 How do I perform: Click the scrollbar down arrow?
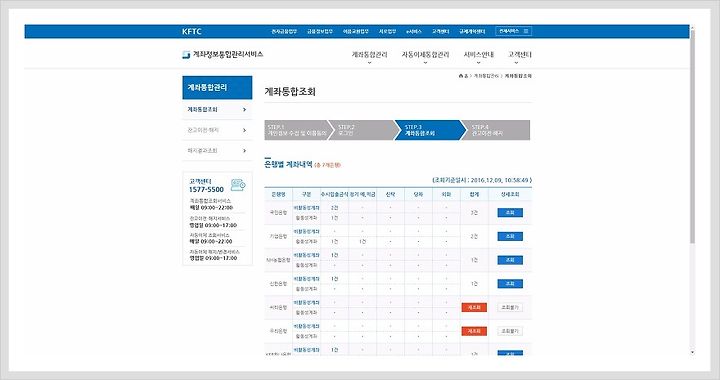[x=692, y=352]
